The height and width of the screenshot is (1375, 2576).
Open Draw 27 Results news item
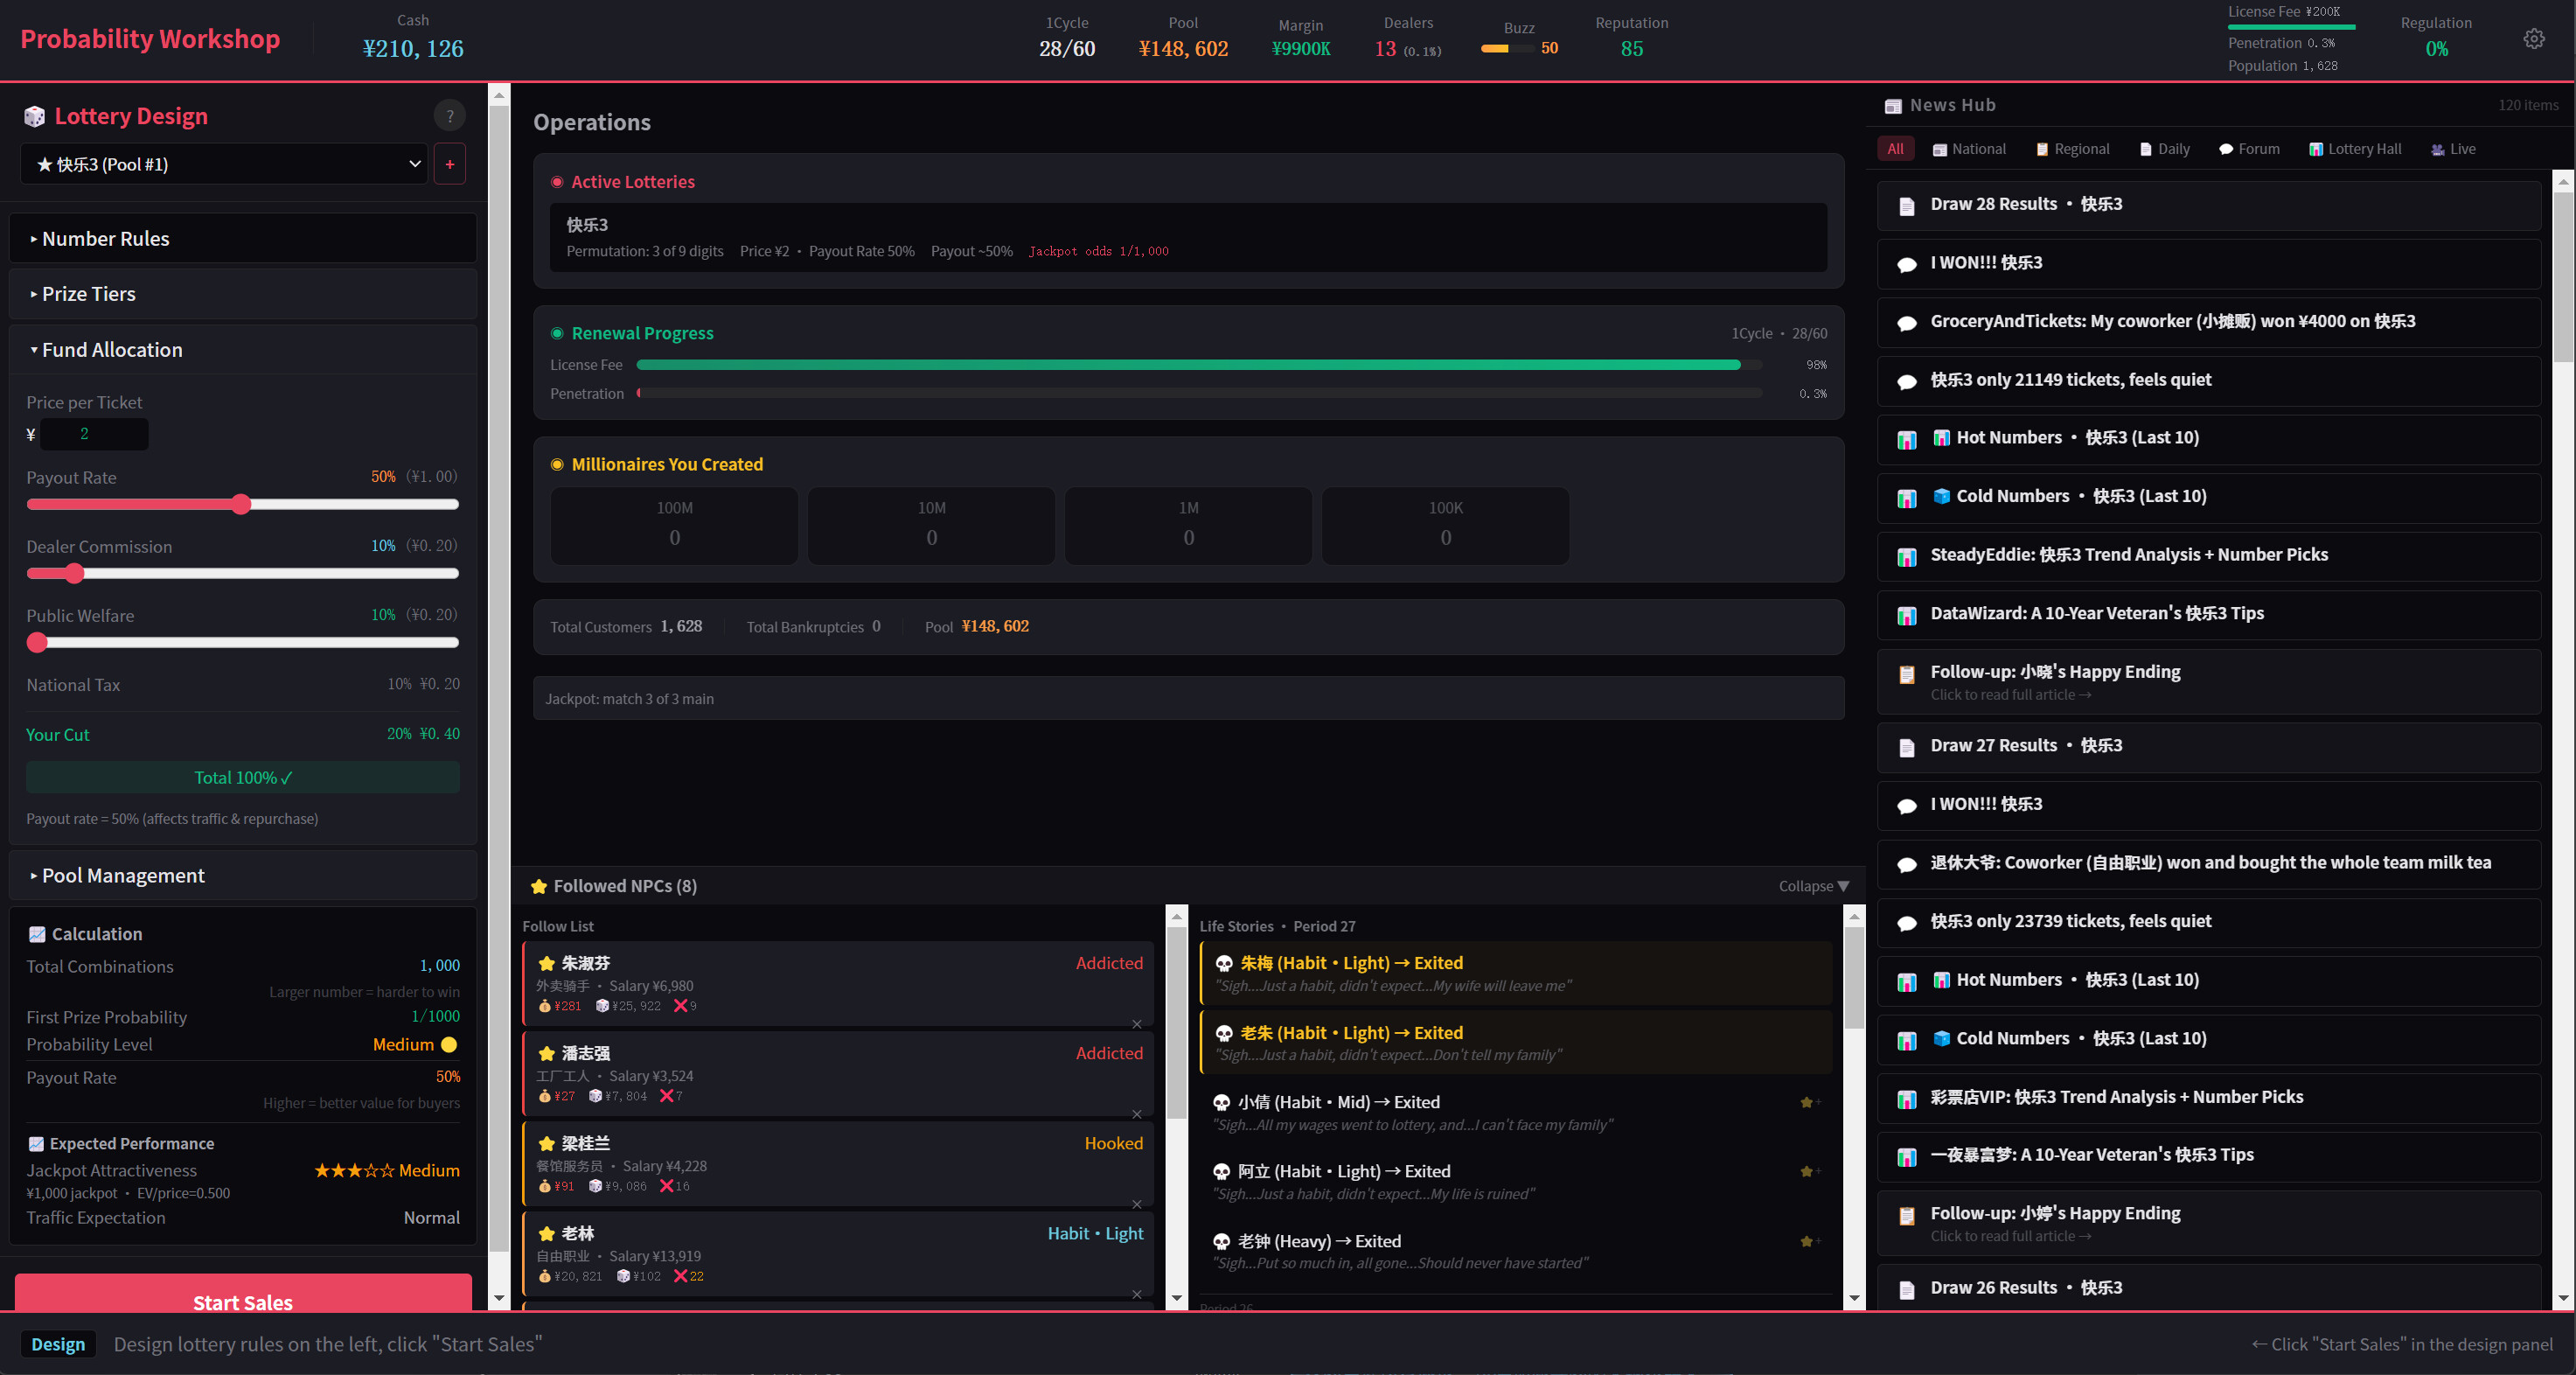2209,746
